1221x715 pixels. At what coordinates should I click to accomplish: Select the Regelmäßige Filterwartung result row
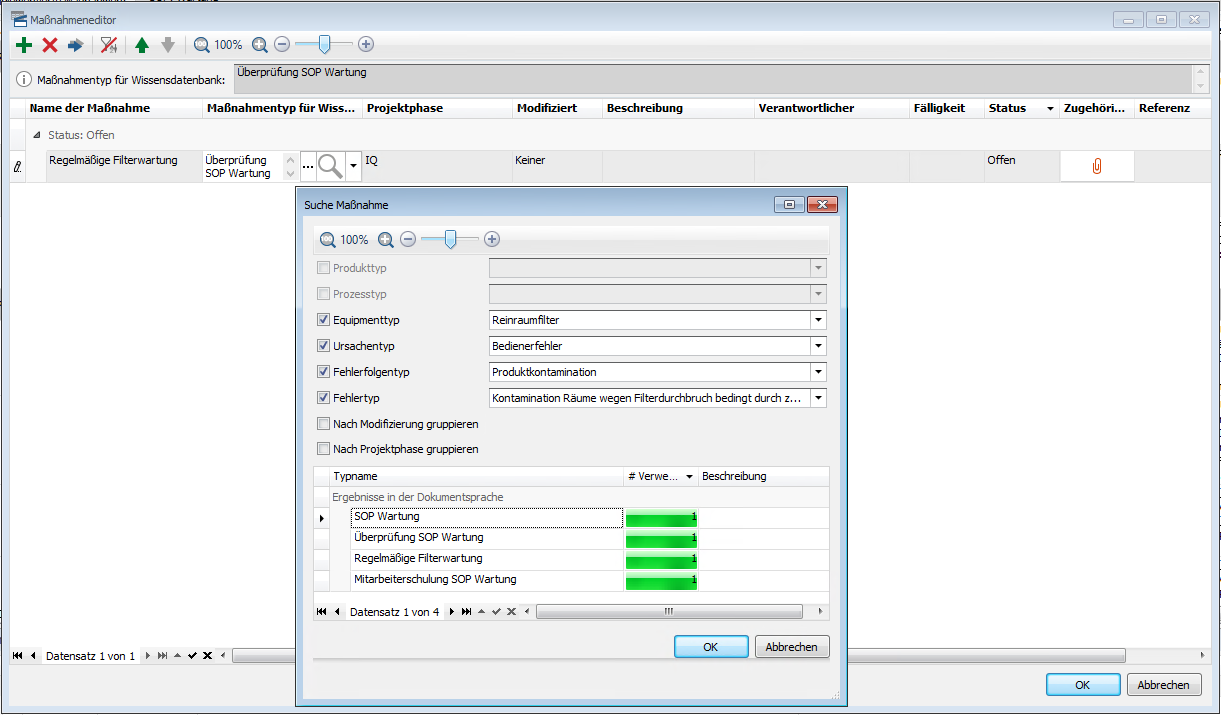coord(418,559)
